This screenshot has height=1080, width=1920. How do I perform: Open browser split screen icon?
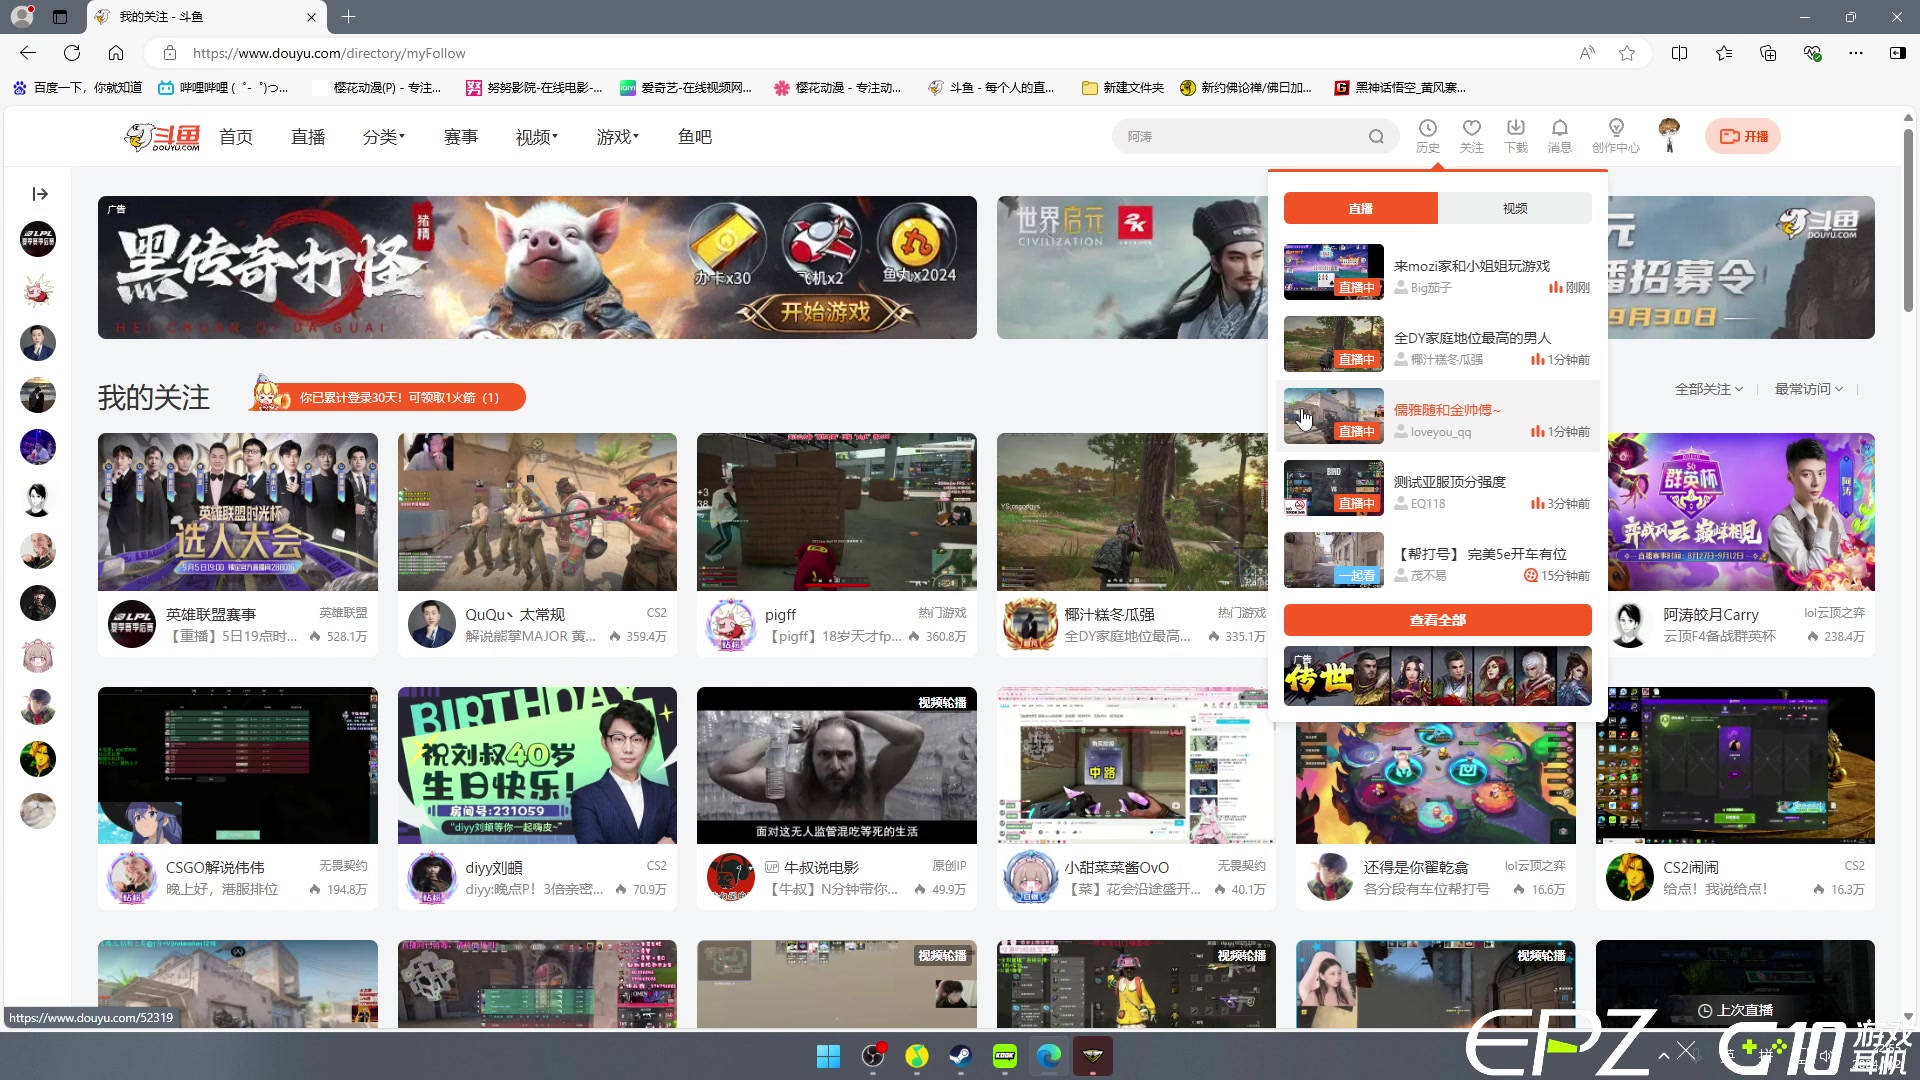tap(1680, 53)
